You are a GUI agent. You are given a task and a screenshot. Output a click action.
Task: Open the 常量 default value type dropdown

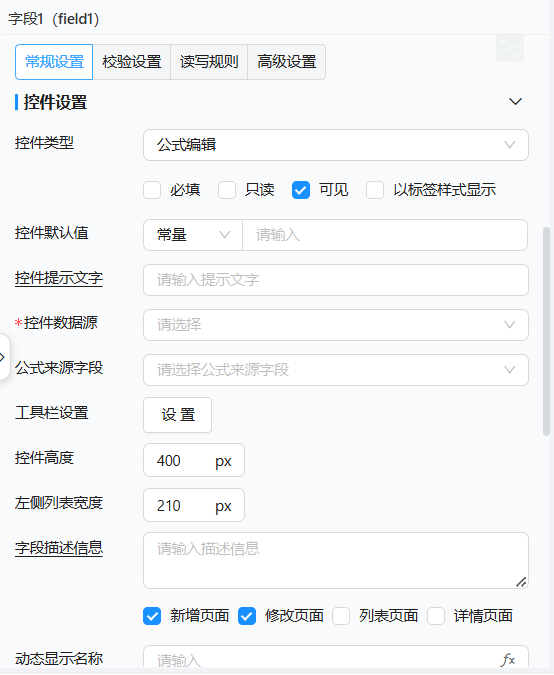coord(193,235)
